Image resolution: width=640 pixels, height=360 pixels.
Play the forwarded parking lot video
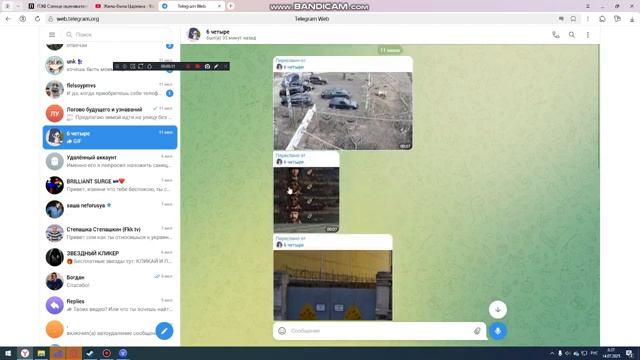tap(343, 111)
